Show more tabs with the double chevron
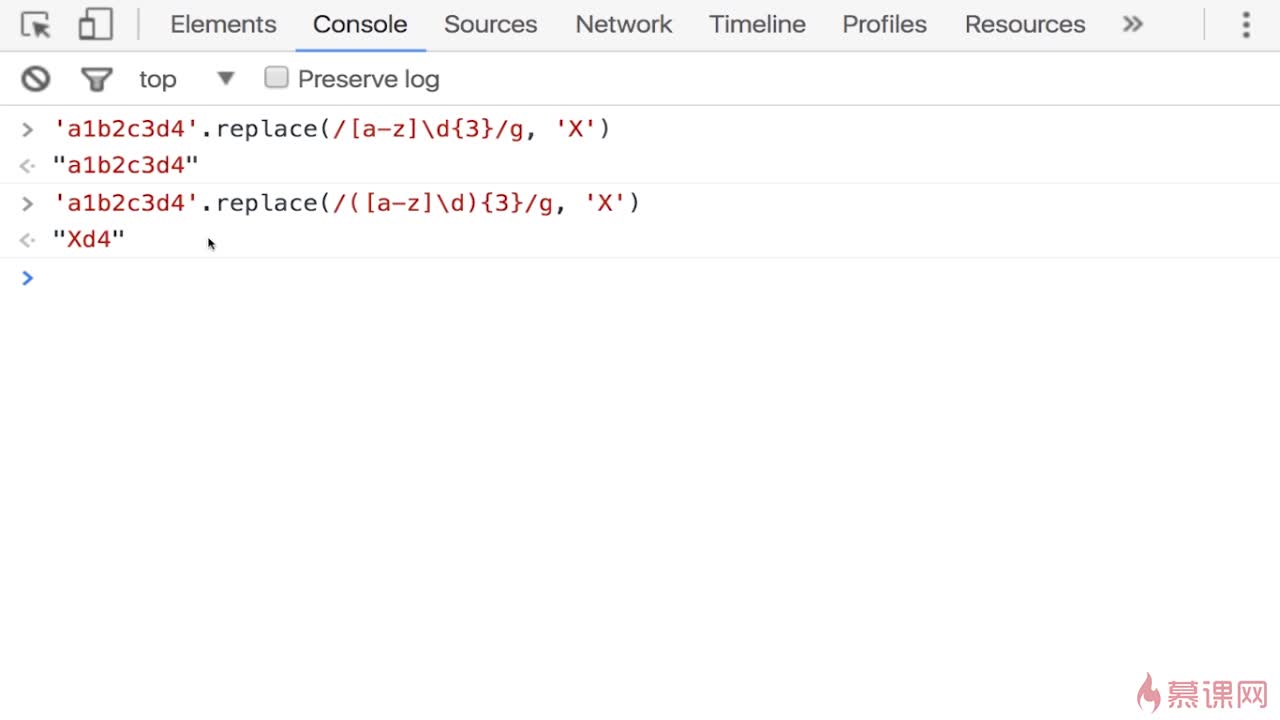Screen dimensions: 1280x720 [1132, 25]
